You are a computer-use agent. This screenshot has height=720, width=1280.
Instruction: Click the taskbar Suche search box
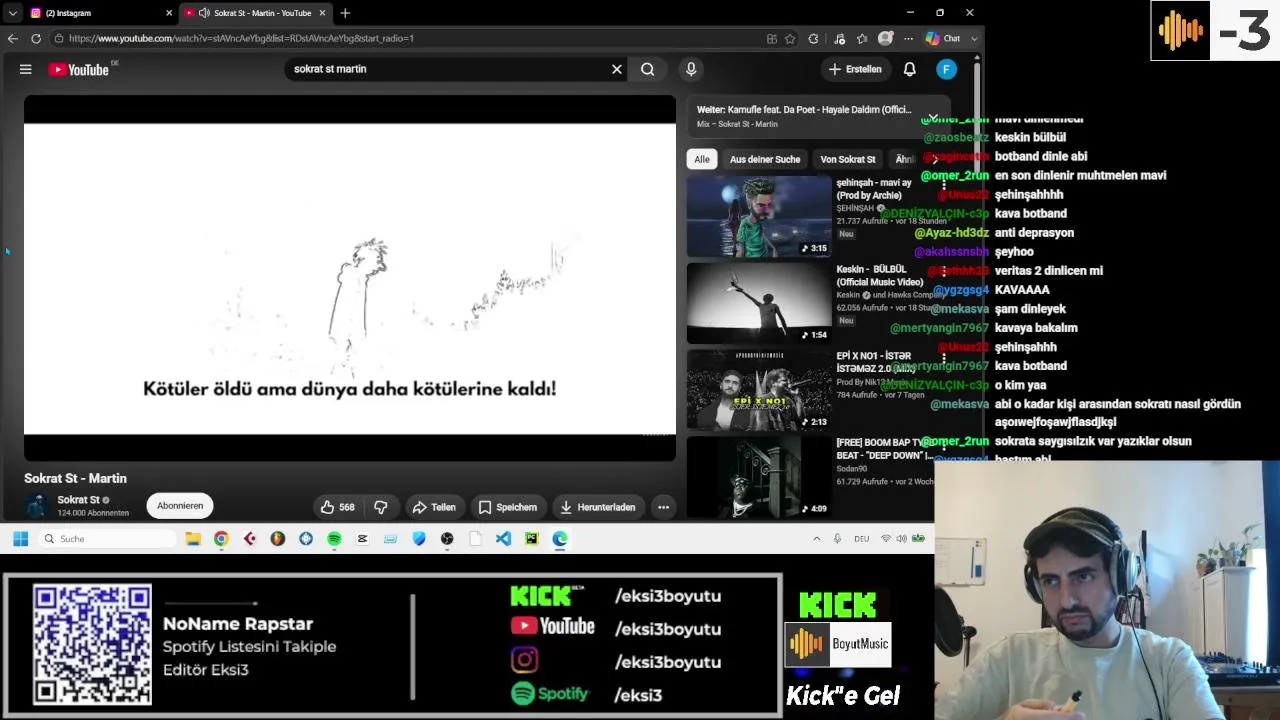coord(108,539)
